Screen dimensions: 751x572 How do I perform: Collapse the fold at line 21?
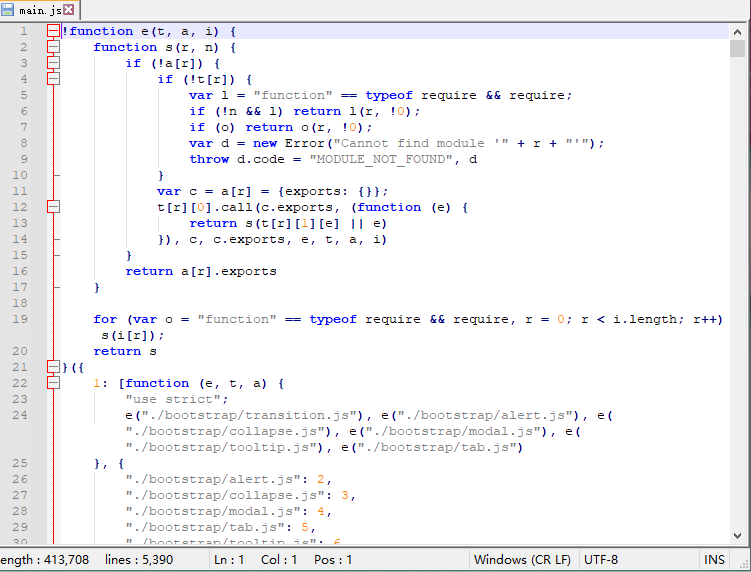point(53,367)
